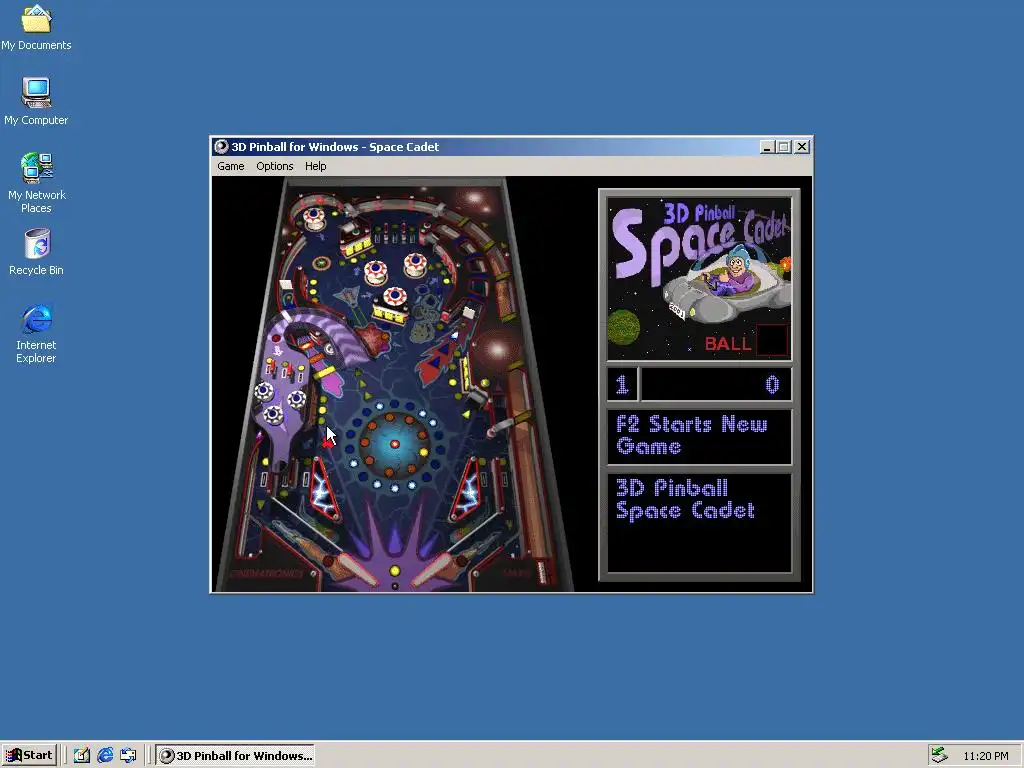The image size is (1024, 768).
Task: Maximize the 3D Pinball window
Action: [784, 147]
